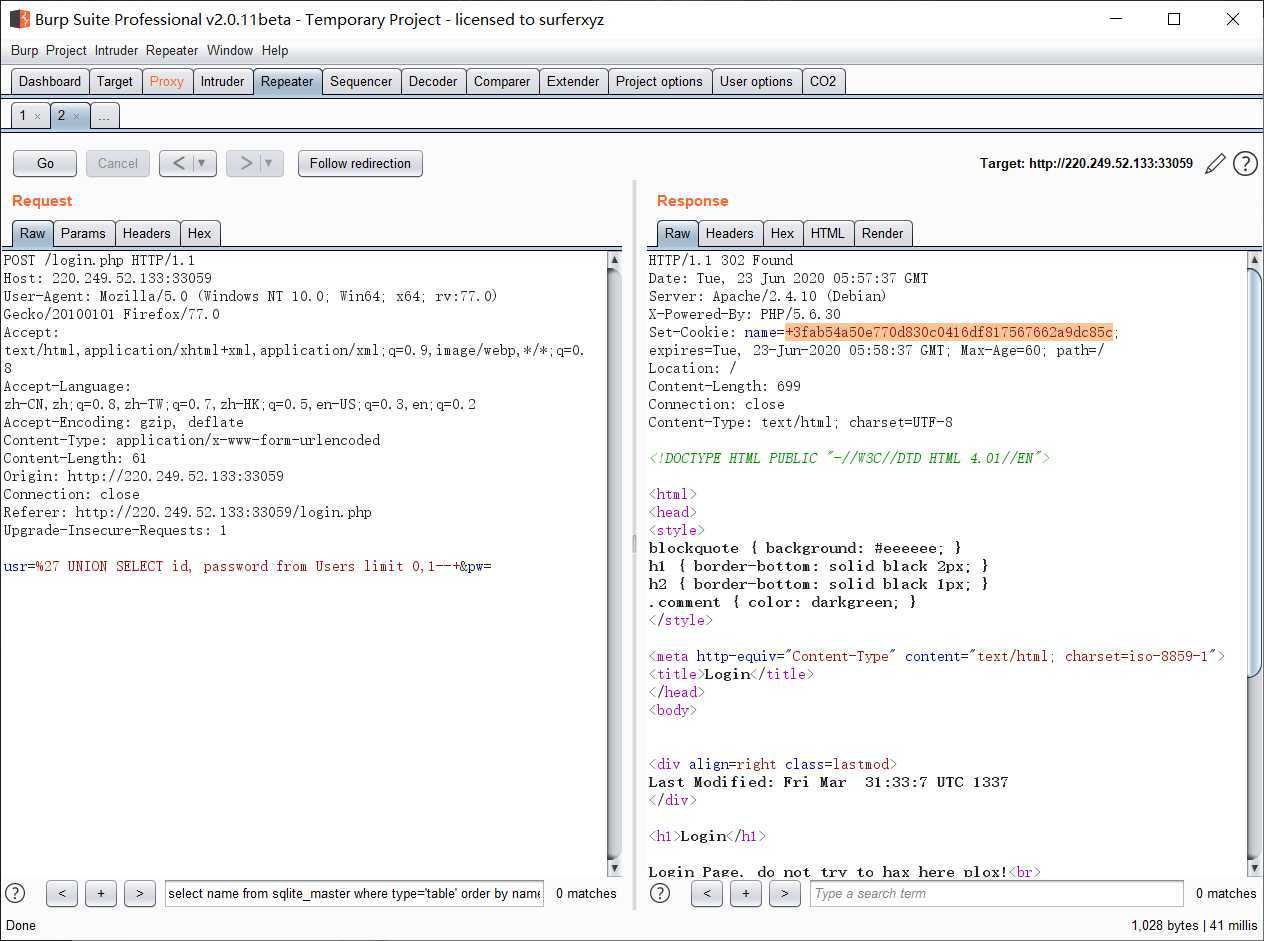Open the Intruder menu

tap(117, 50)
